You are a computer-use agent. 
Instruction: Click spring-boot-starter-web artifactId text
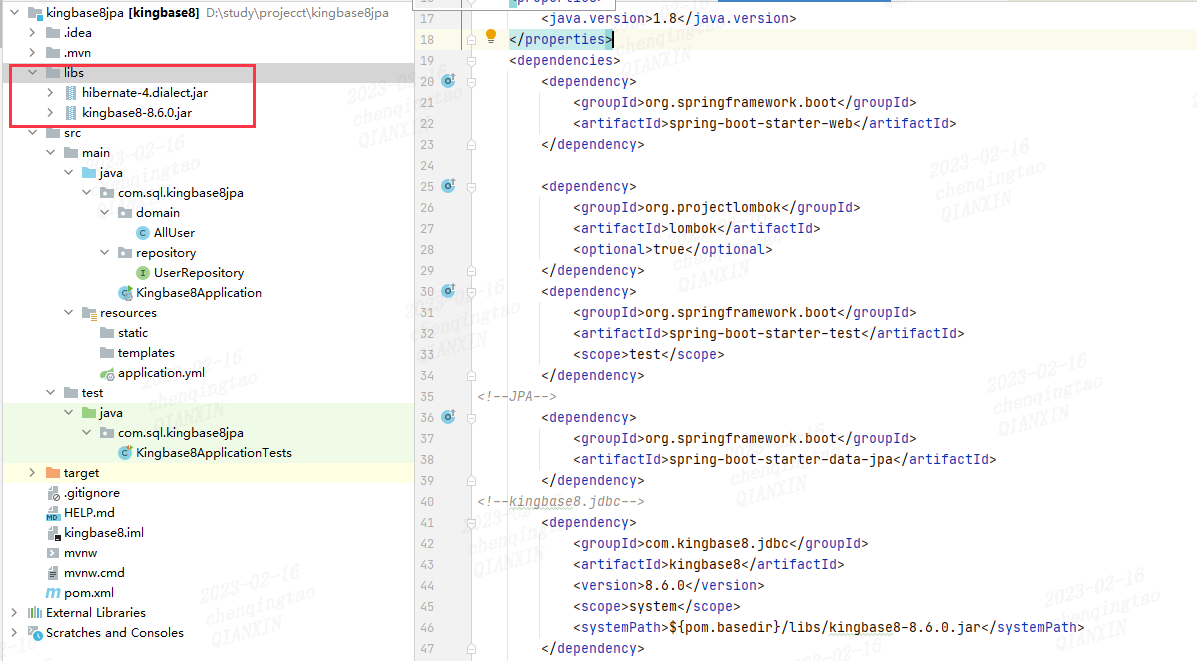click(760, 123)
